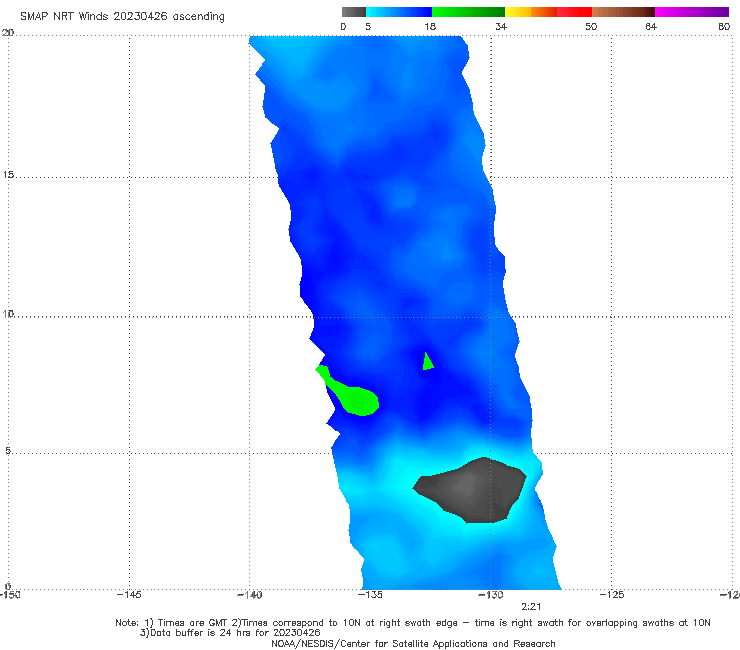Click the latitude axis label '5'
The width and height of the screenshot is (740, 650).
[x=8, y=450]
